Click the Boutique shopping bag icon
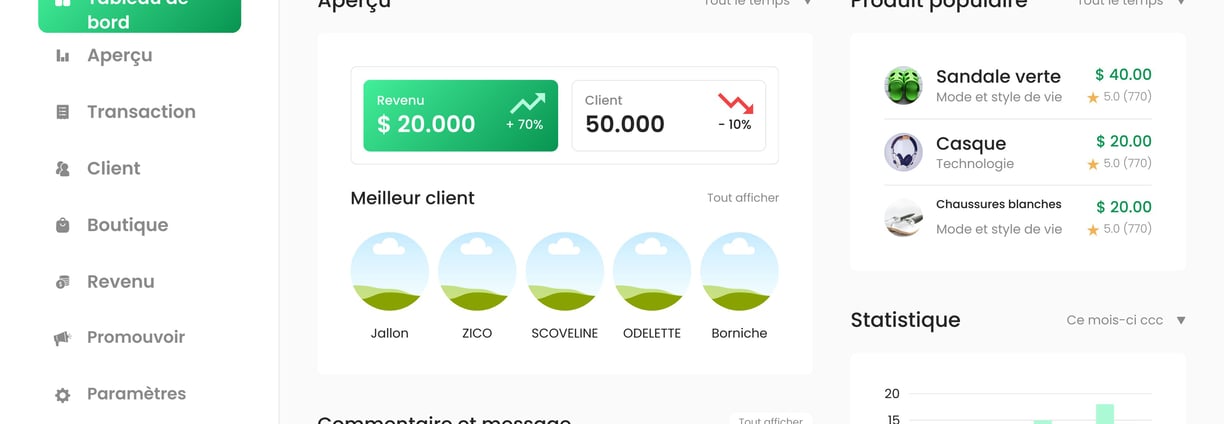 63,225
